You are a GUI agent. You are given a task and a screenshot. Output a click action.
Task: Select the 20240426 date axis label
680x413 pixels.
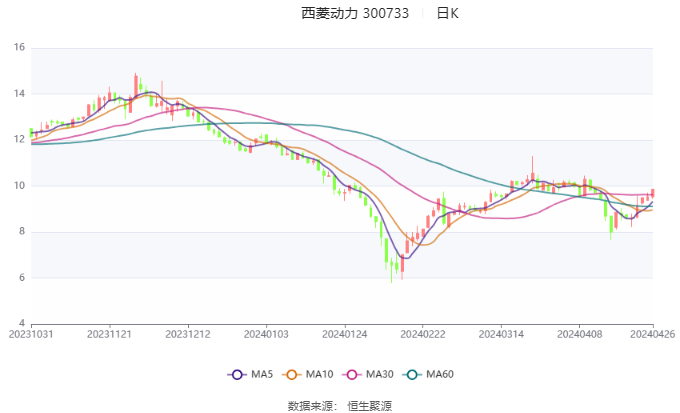pos(653,334)
